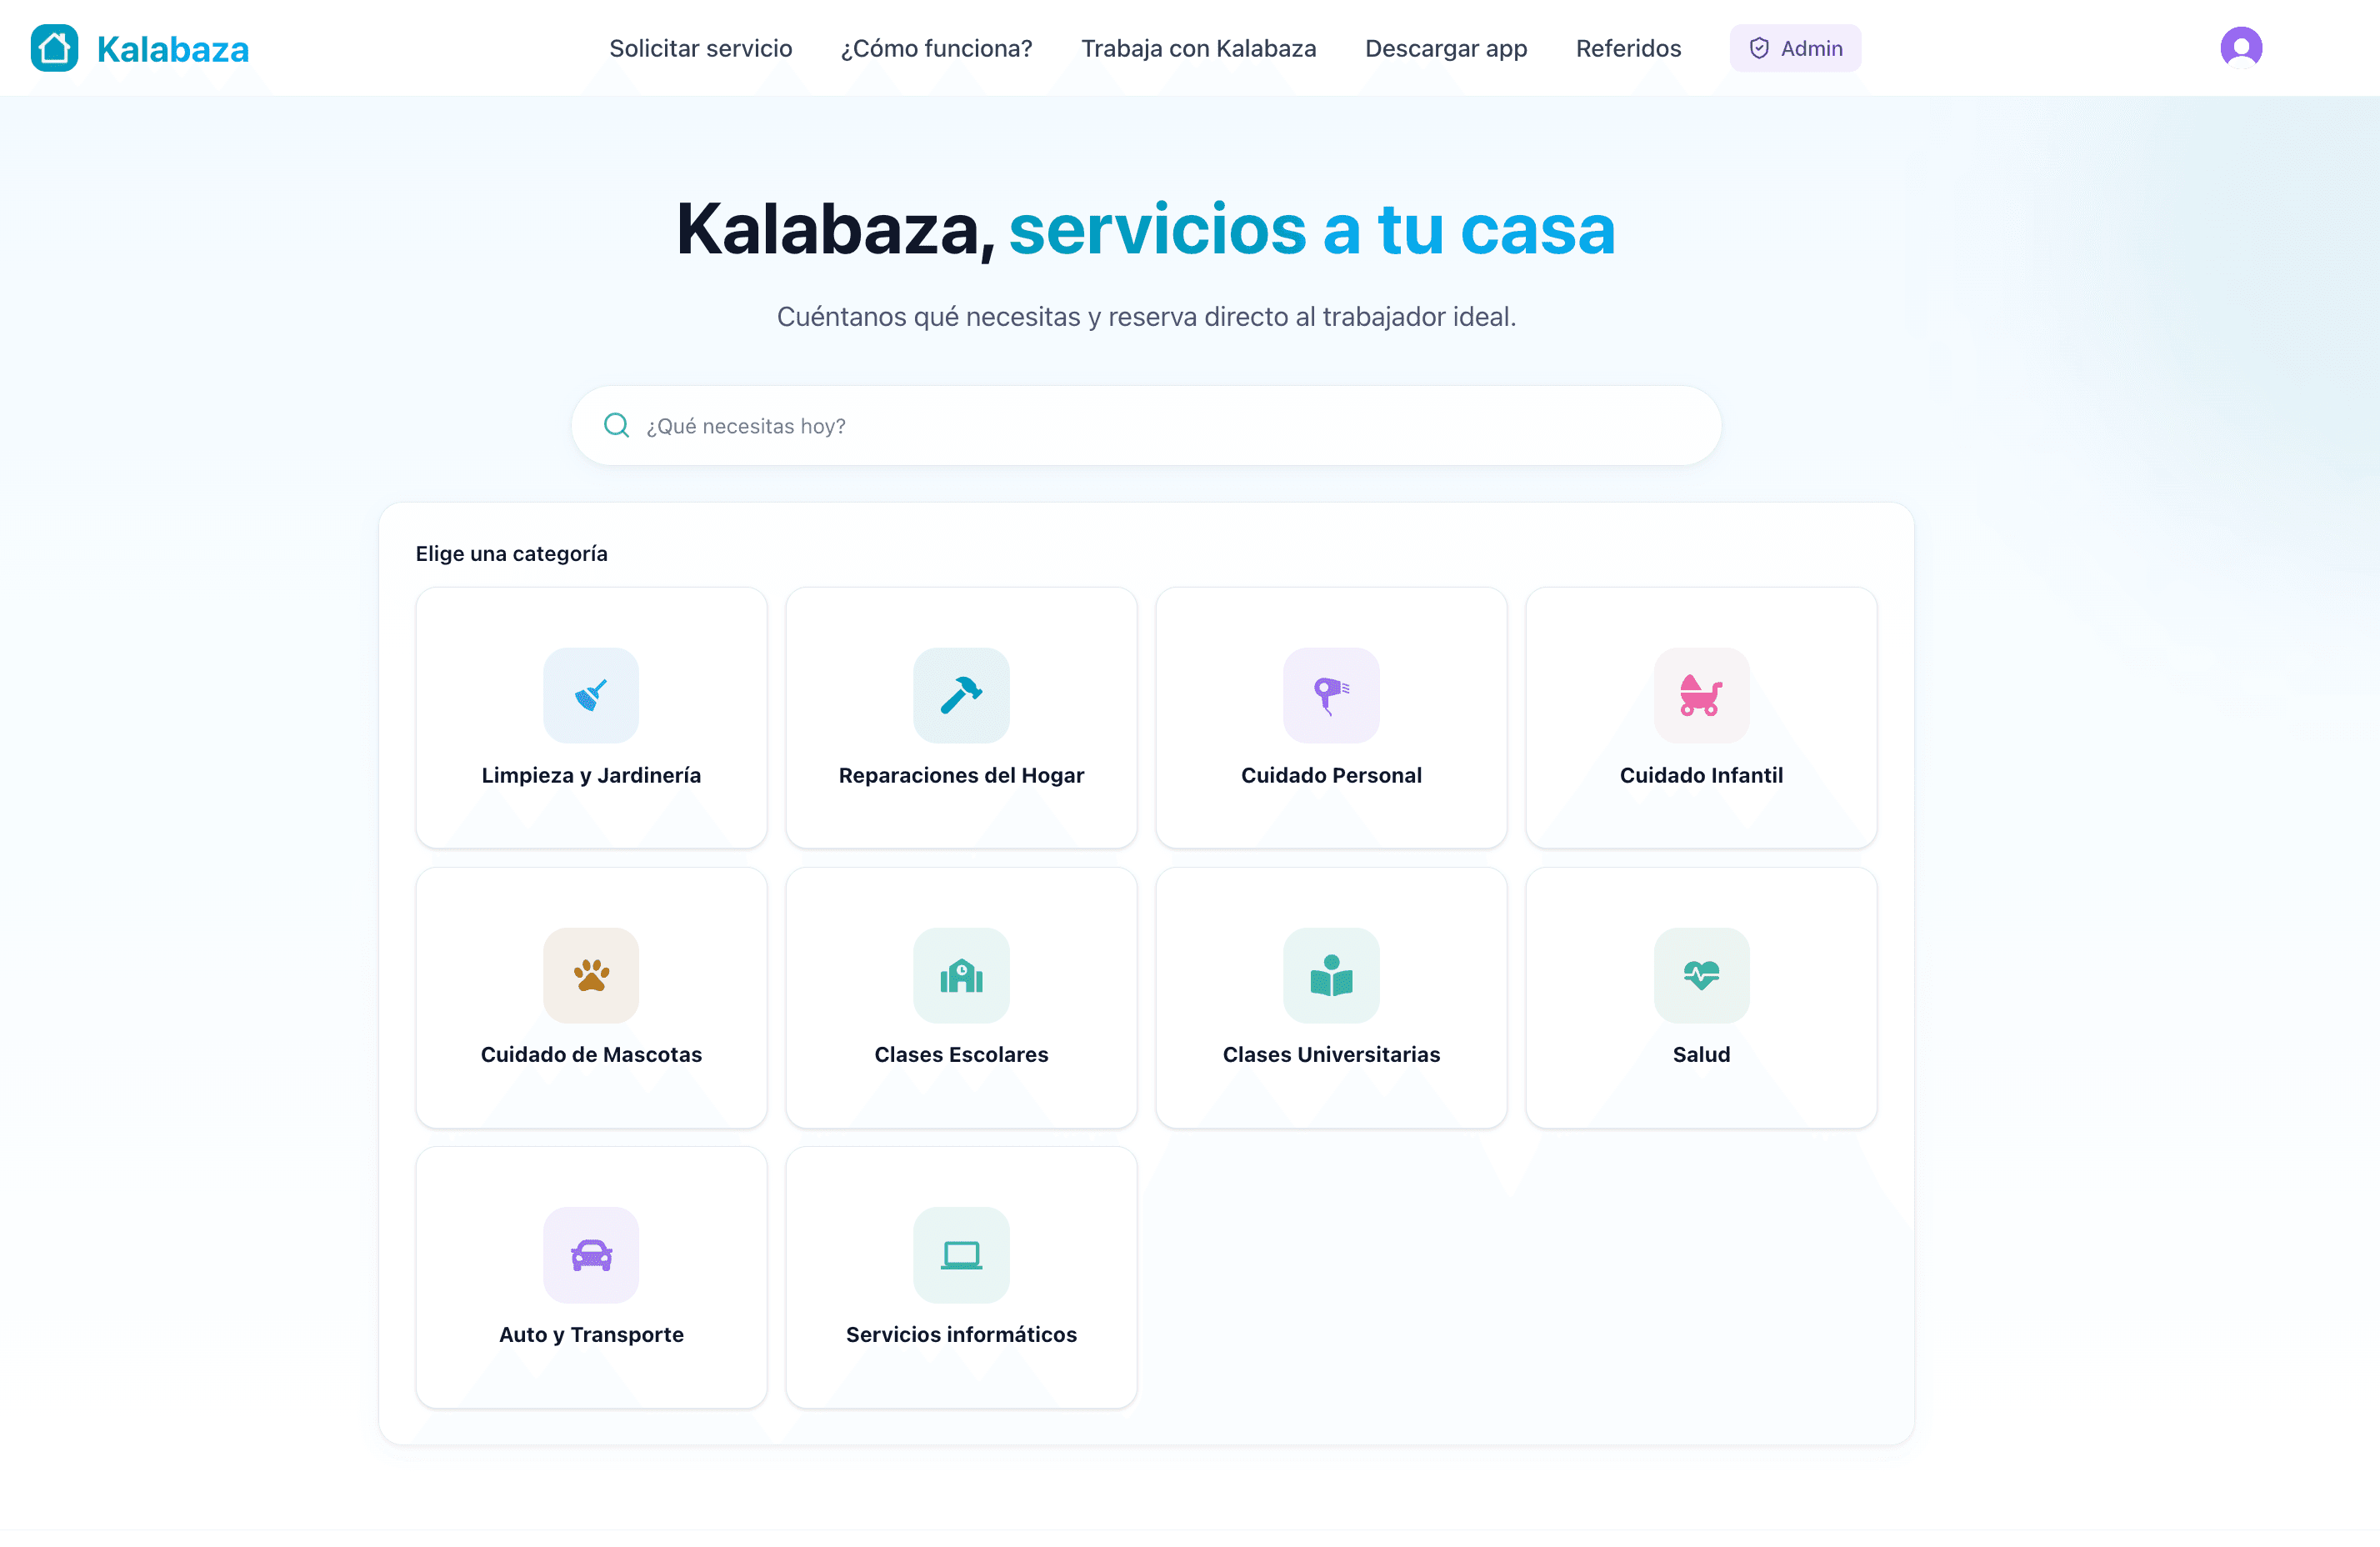2380x1547 pixels.
Task: Go to Trabaja con Kalabaza
Action: tap(1198, 48)
